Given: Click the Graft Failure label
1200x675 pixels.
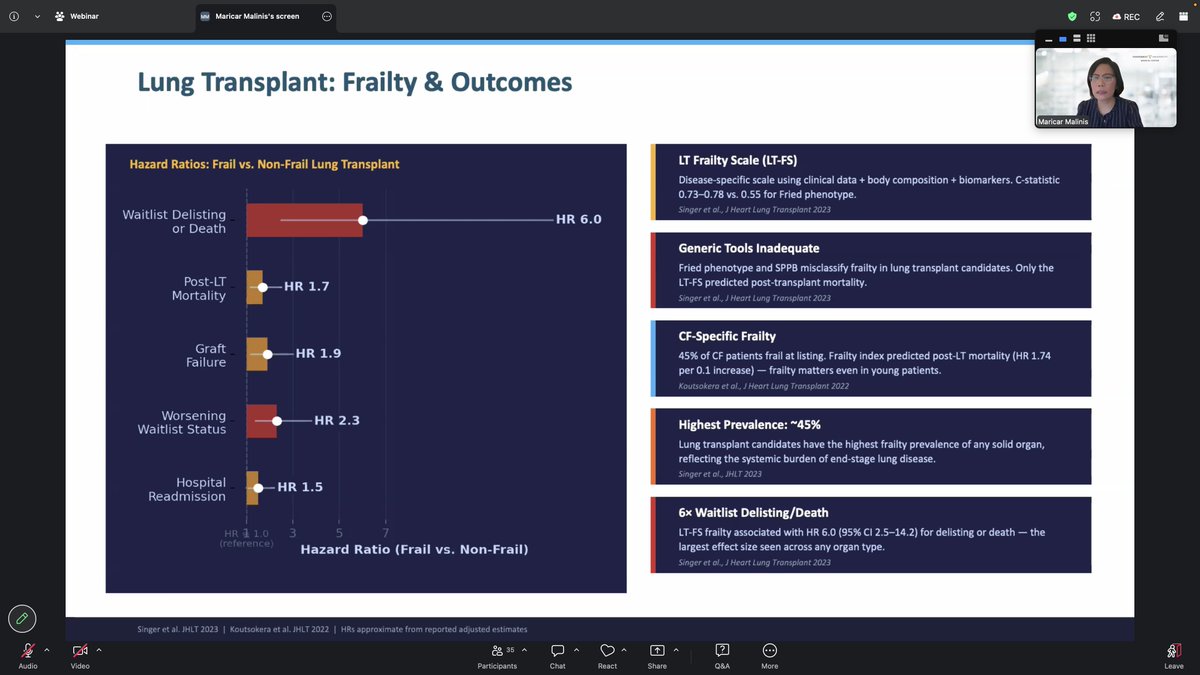Looking at the screenshot, I should pyautogui.click(x=206, y=355).
